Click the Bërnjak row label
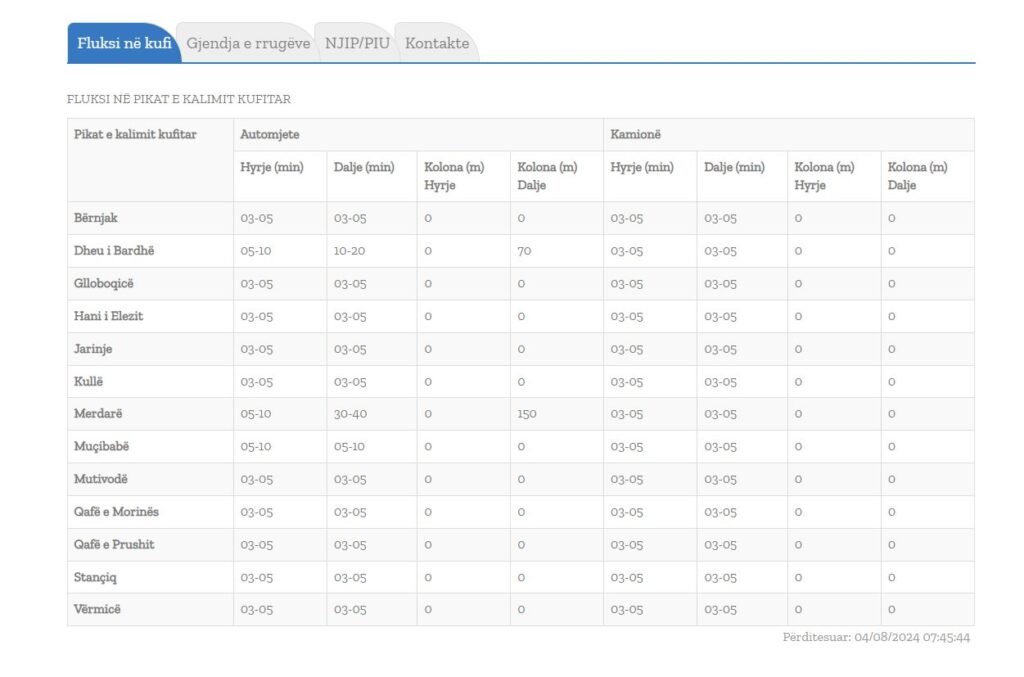This screenshot has width=1024, height=677. point(96,218)
